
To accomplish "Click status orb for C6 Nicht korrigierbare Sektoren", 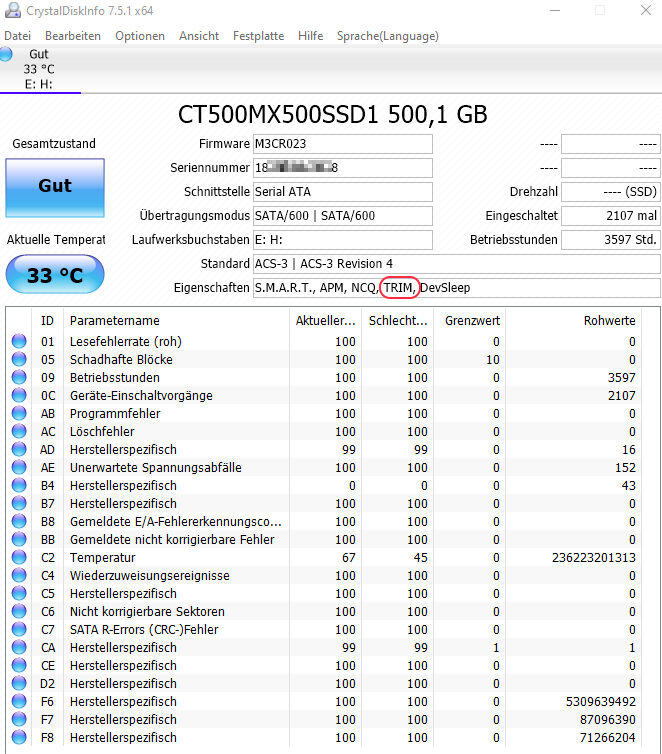I will click(x=19, y=612).
